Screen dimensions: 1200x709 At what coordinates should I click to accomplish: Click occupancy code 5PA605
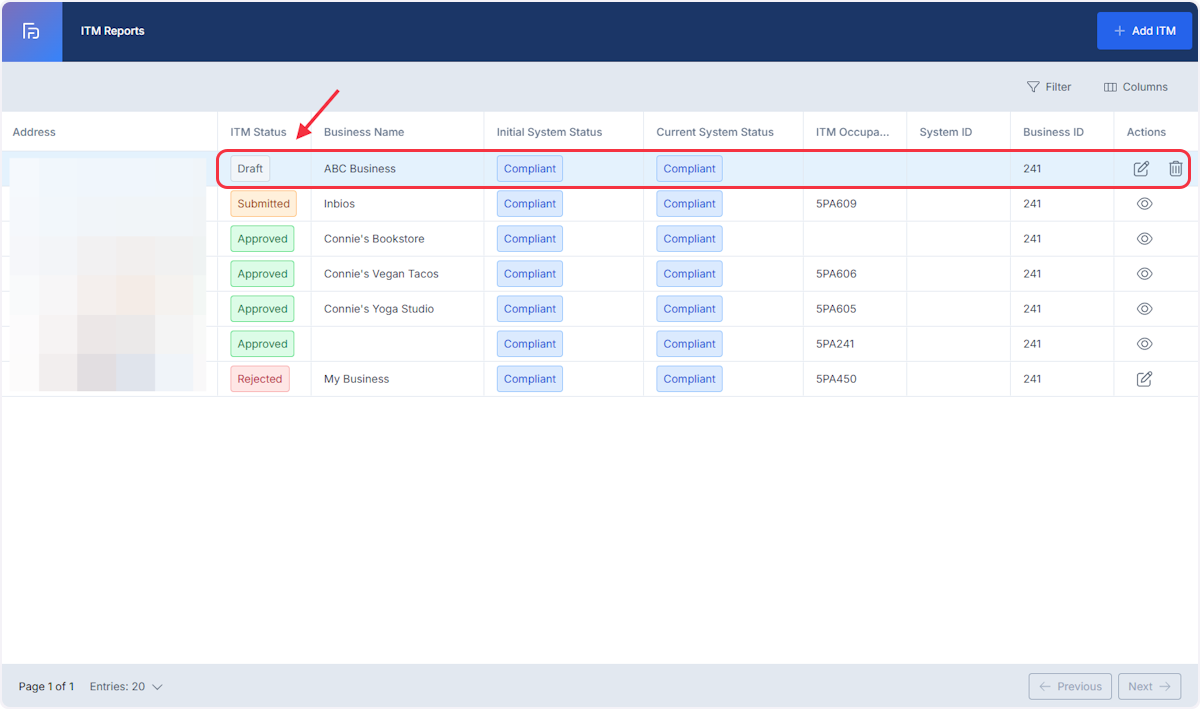pyautogui.click(x=836, y=309)
